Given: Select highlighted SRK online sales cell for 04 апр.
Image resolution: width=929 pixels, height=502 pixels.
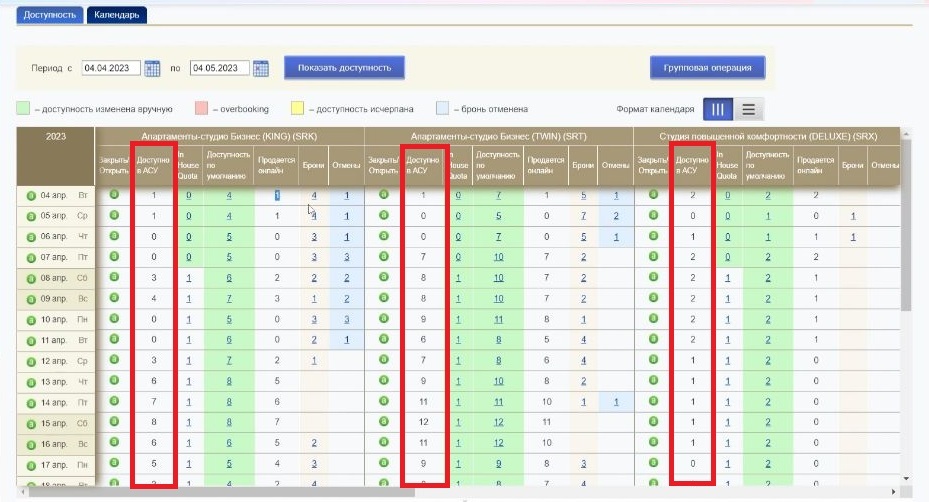Looking at the screenshot, I should point(277,196).
